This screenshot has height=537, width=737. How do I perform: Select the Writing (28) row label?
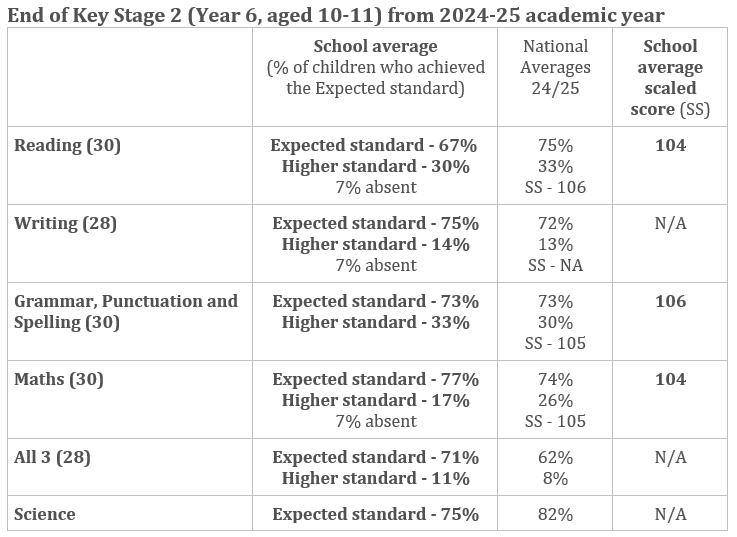[65, 223]
